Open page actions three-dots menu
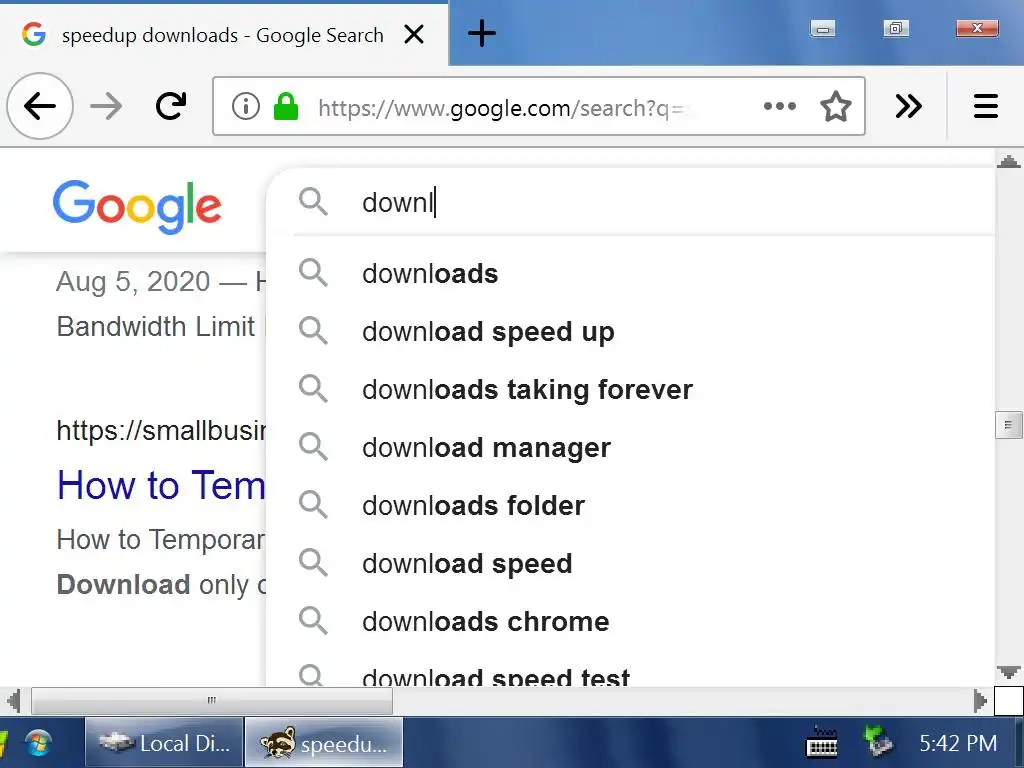This screenshot has height=768, width=1024. pyautogui.click(x=779, y=106)
